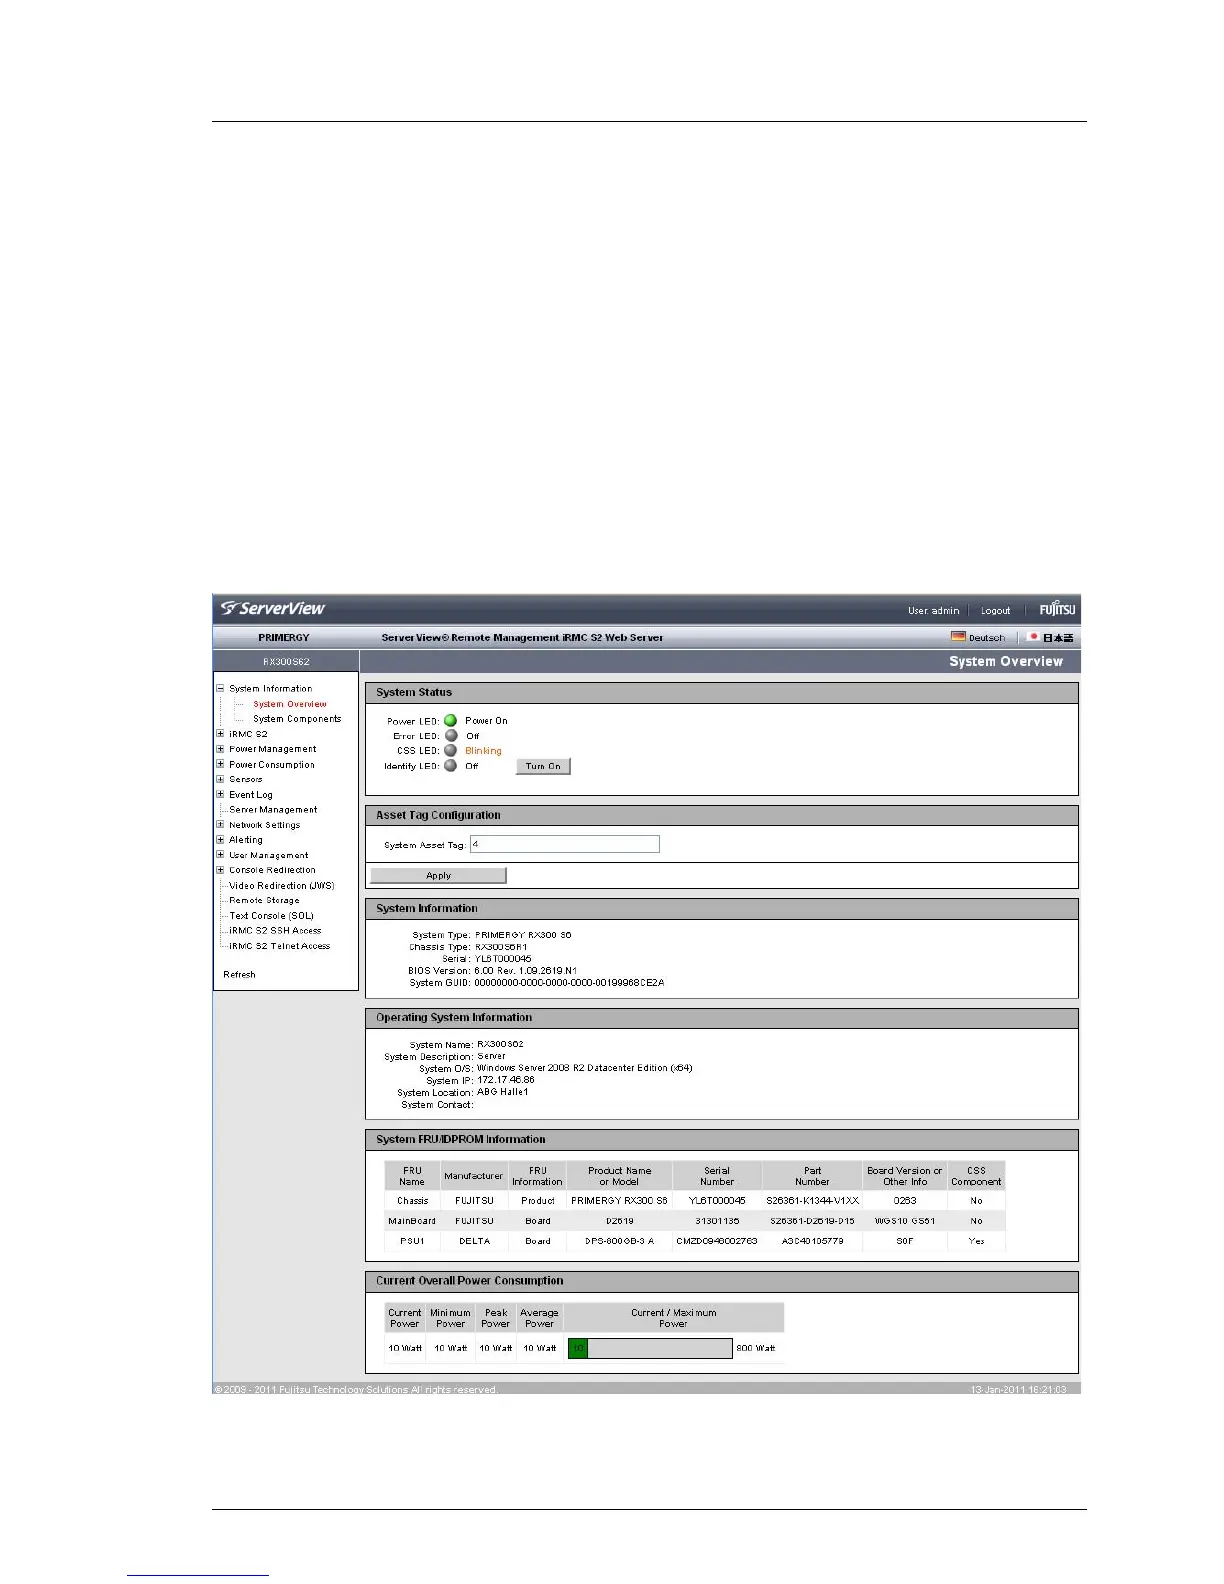Click the FUJITSU logo in header

tap(1057, 610)
